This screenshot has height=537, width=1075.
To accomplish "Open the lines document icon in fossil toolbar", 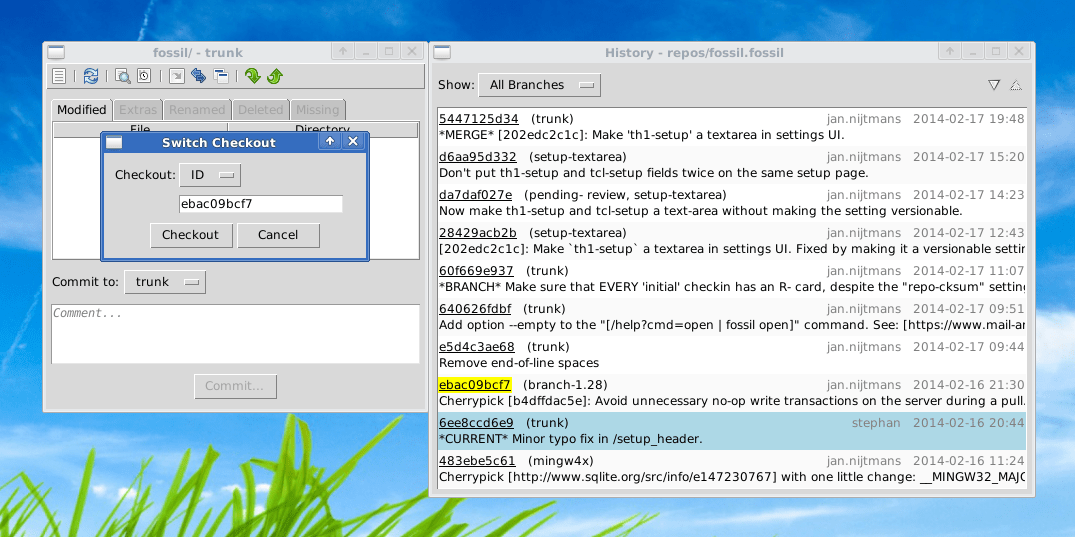I will (59, 76).
